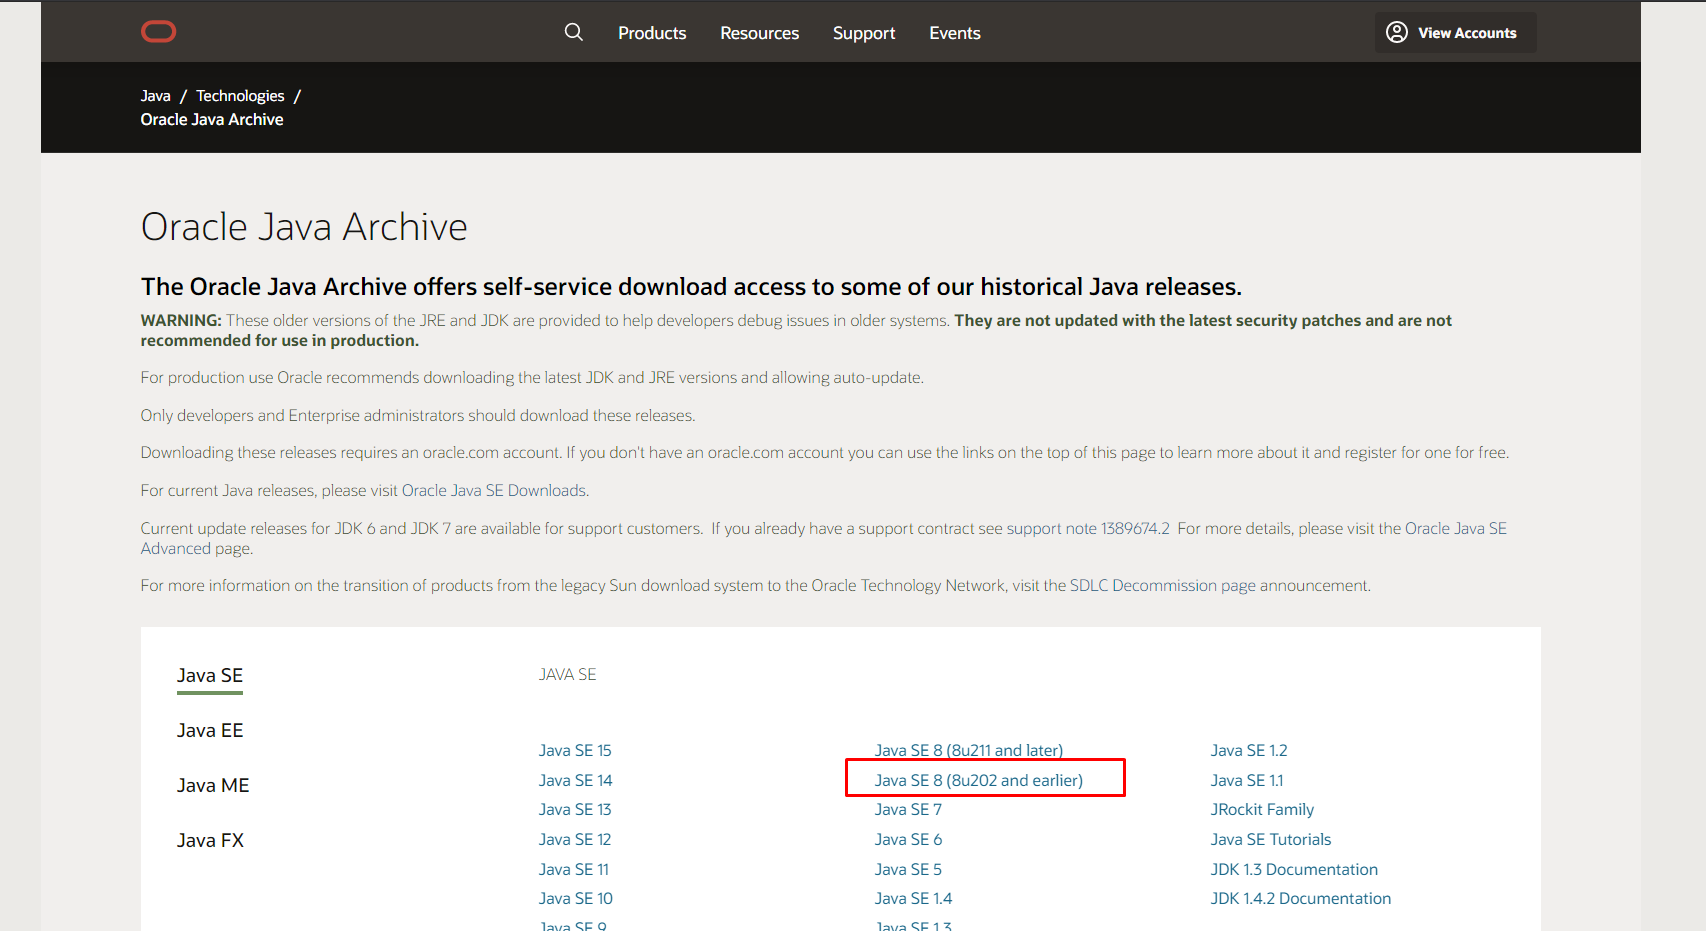Click Oracle Java Archive breadcrumb text

point(212,119)
